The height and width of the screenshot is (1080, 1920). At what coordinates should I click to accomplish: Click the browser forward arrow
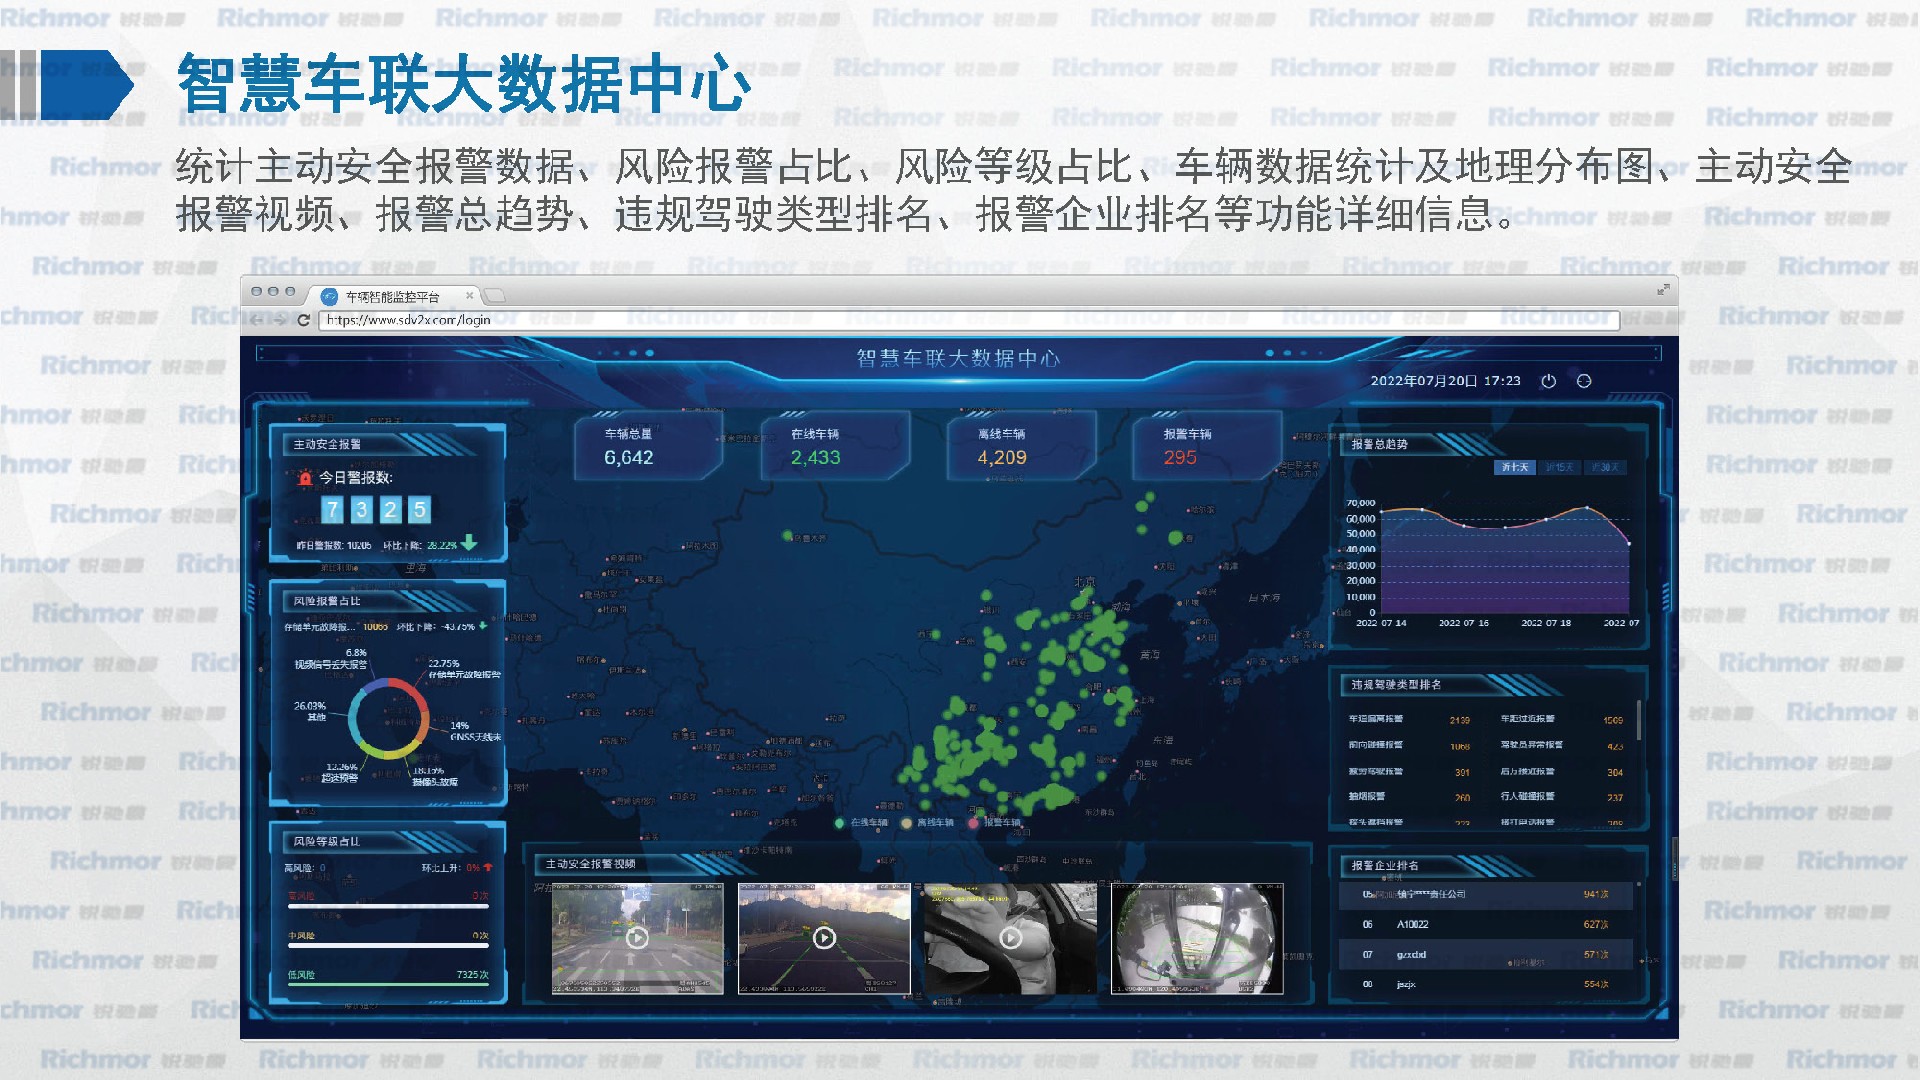(278, 320)
